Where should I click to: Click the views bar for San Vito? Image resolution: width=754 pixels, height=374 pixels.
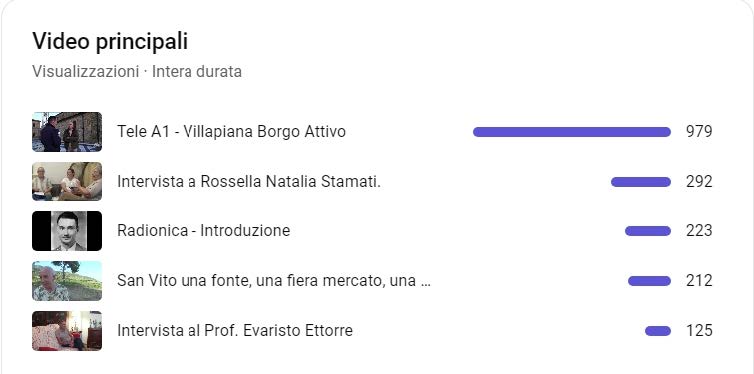649,281
